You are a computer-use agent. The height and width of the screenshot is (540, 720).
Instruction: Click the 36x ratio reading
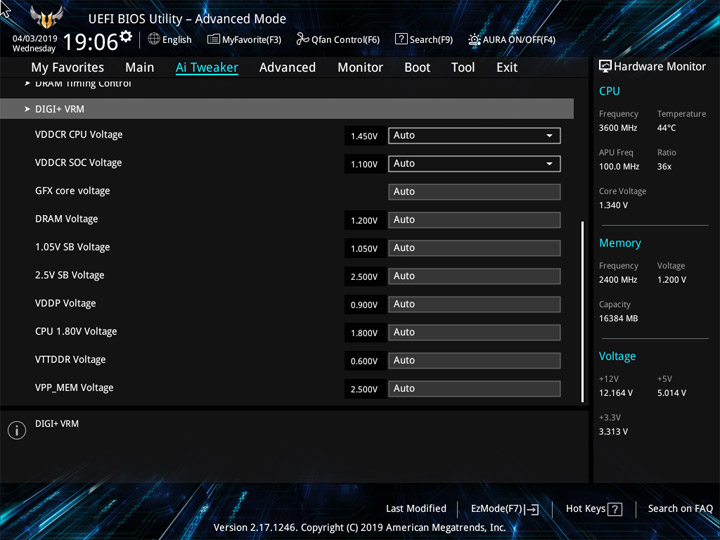664,167
